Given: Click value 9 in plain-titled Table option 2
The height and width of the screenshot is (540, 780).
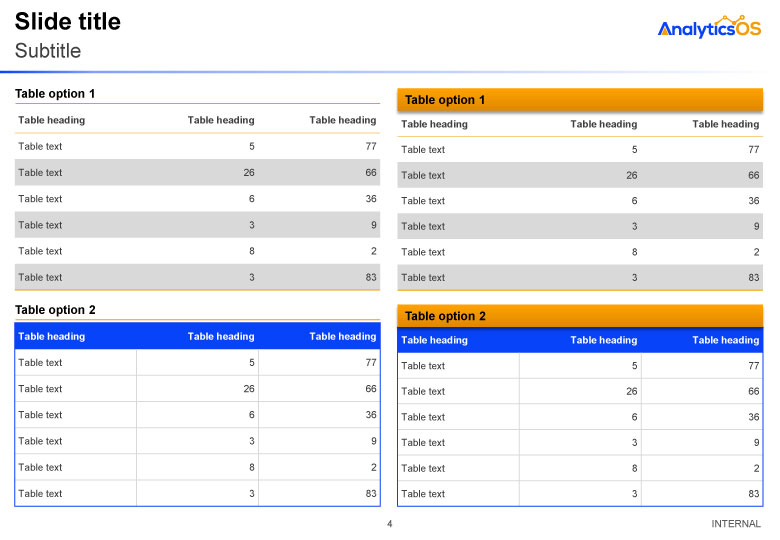Looking at the screenshot, I should pyautogui.click(x=374, y=441).
